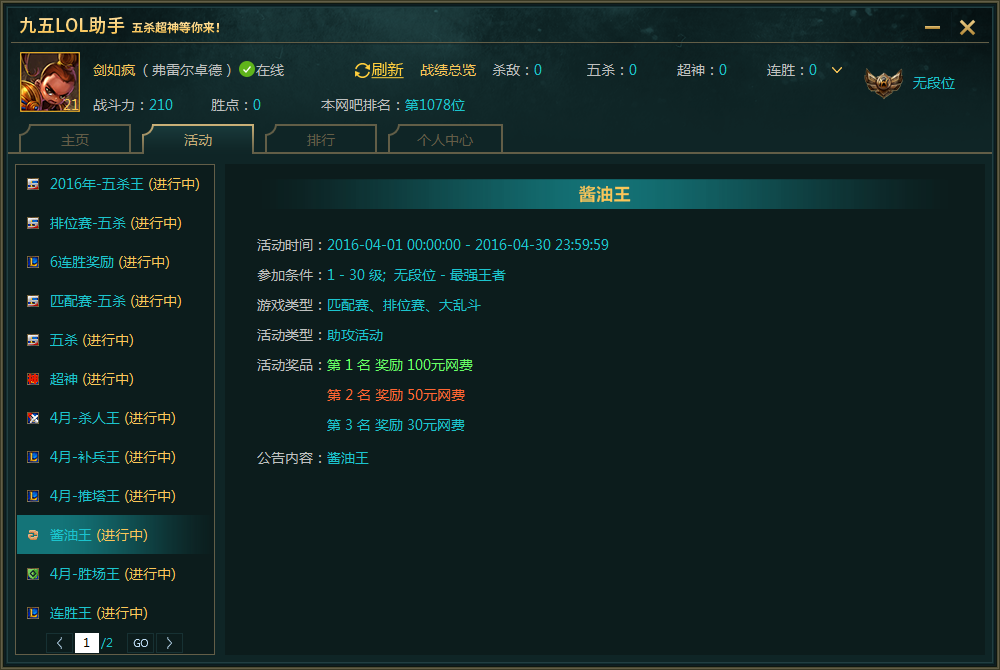
Task: Open 战绩总览 stats overview
Action: [448, 70]
